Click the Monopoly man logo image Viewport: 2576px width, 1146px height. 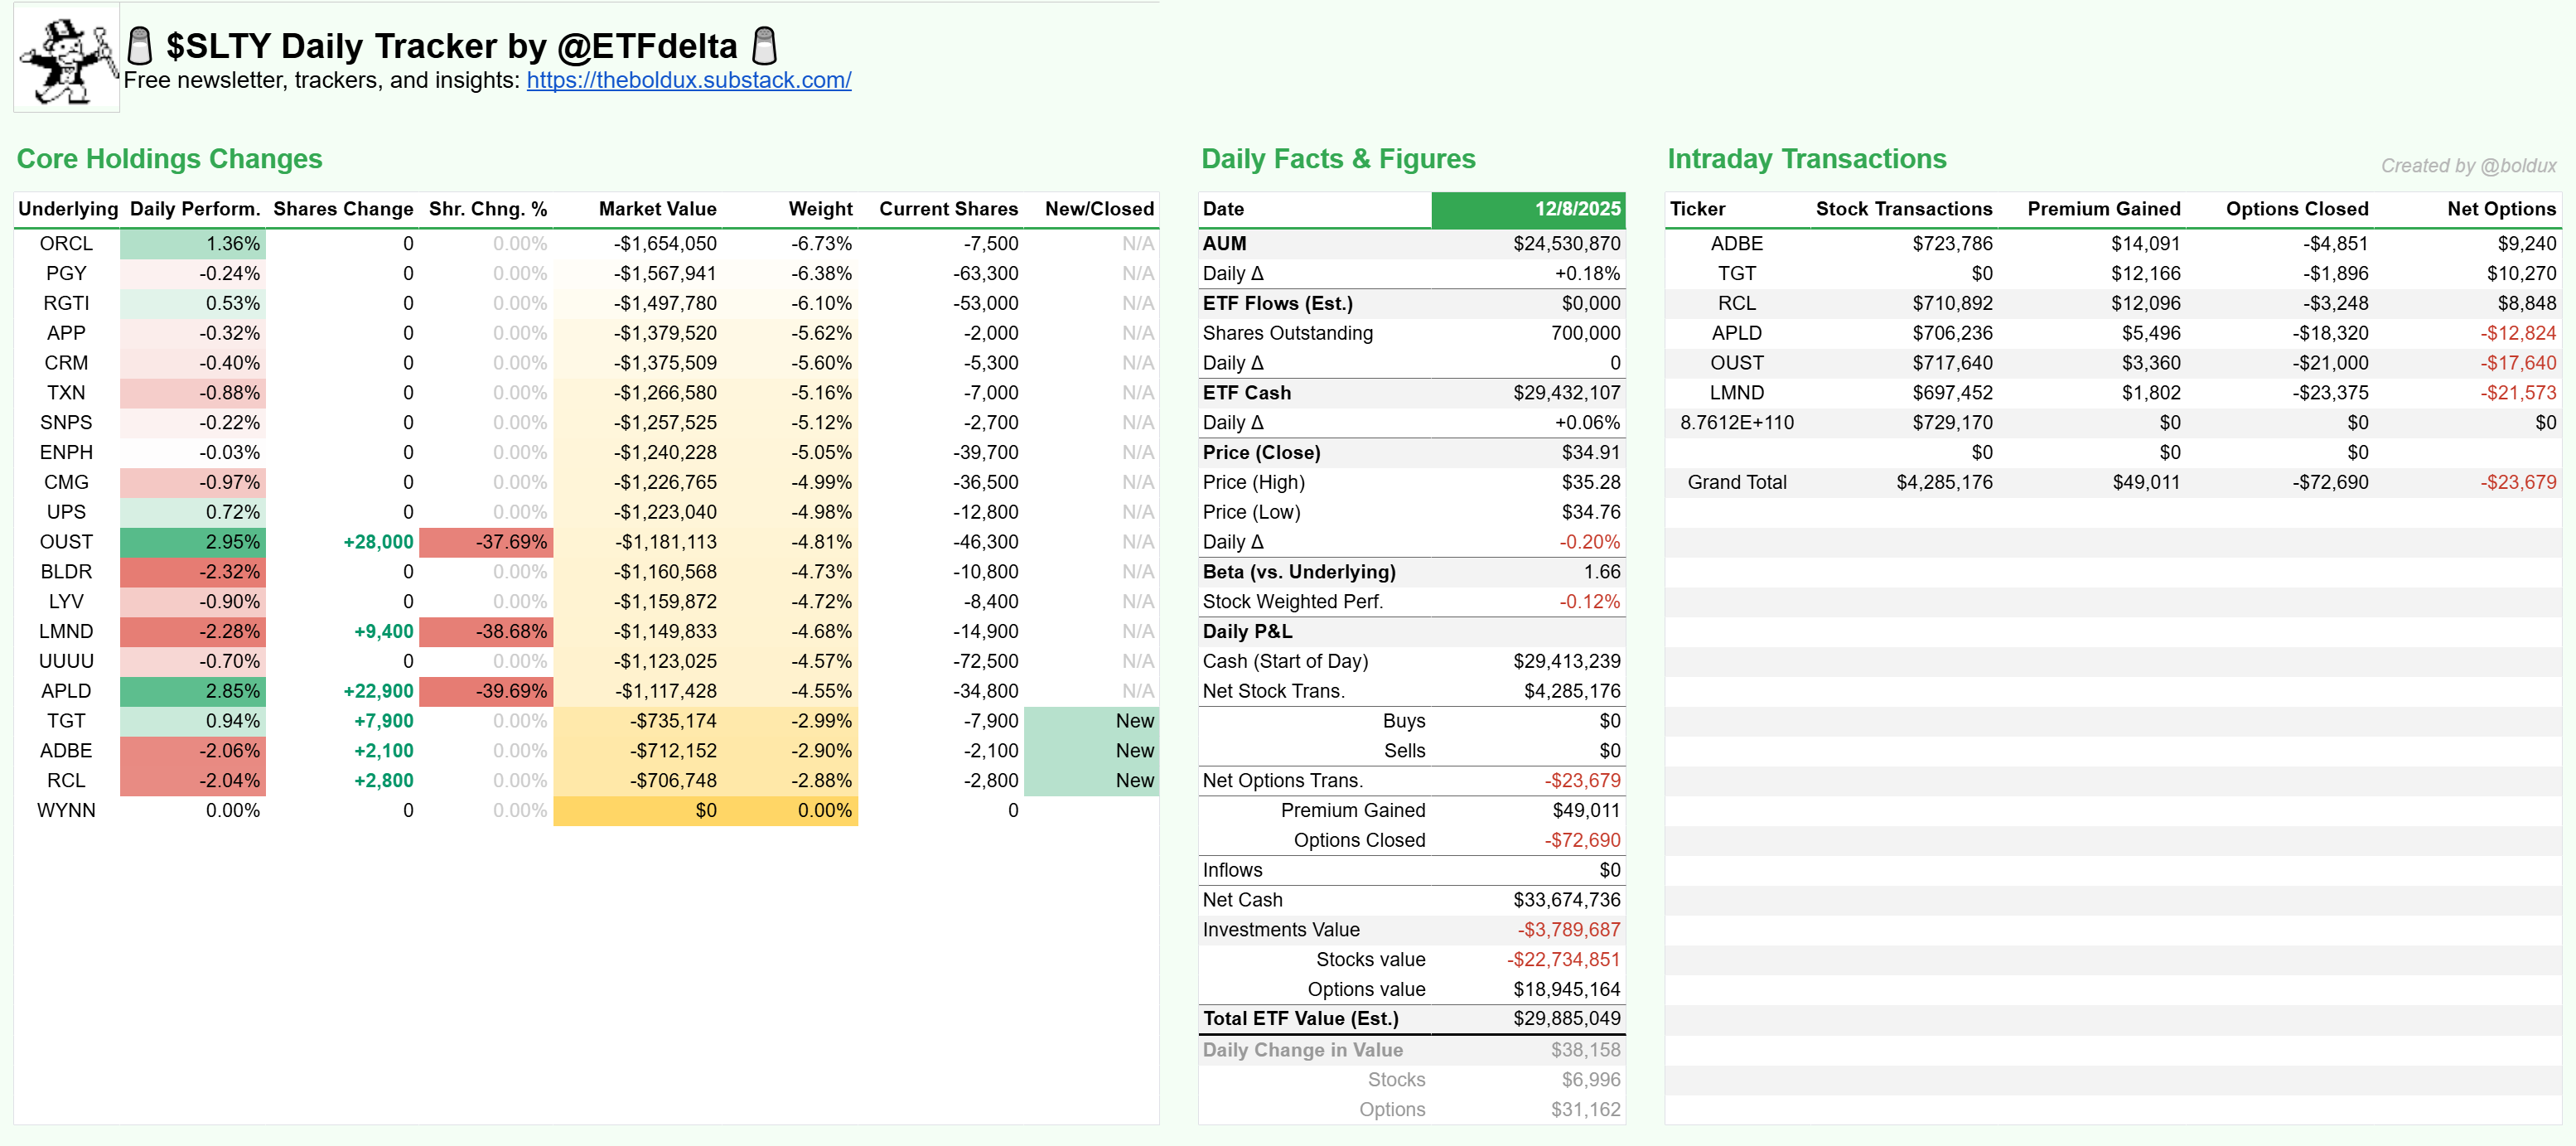(66, 57)
